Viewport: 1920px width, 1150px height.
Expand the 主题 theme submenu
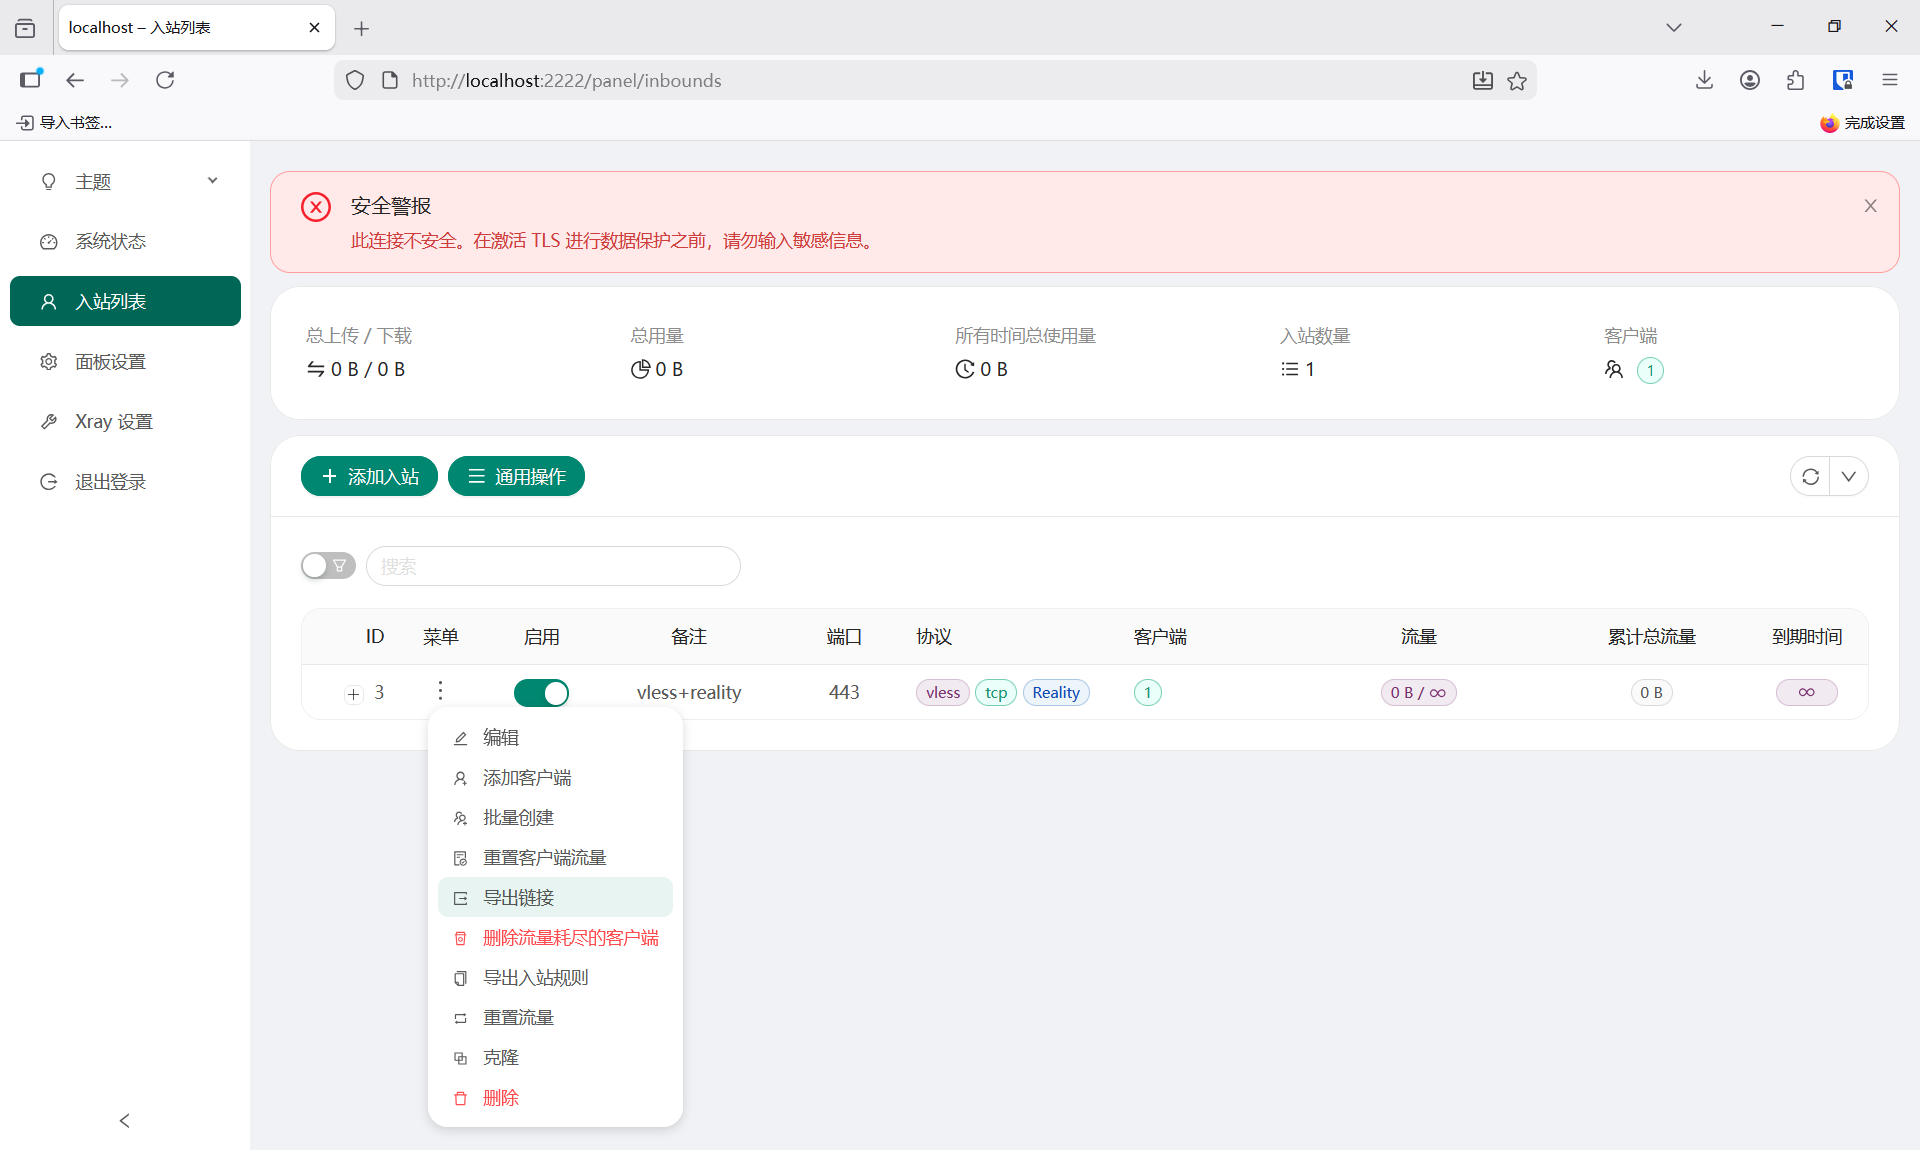(125, 182)
